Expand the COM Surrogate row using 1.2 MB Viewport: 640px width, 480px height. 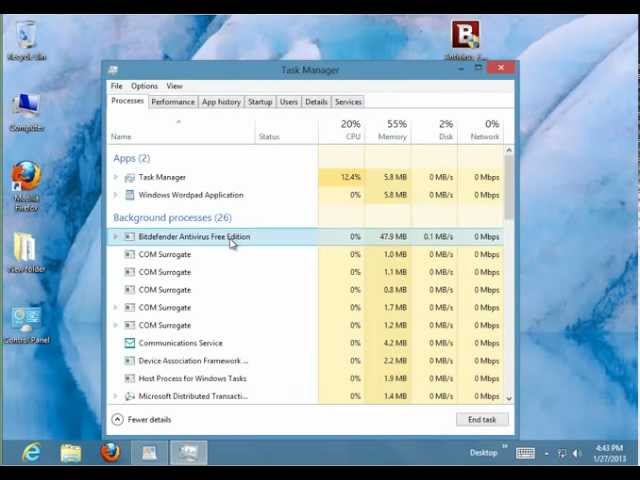pyautogui.click(x=116, y=325)
